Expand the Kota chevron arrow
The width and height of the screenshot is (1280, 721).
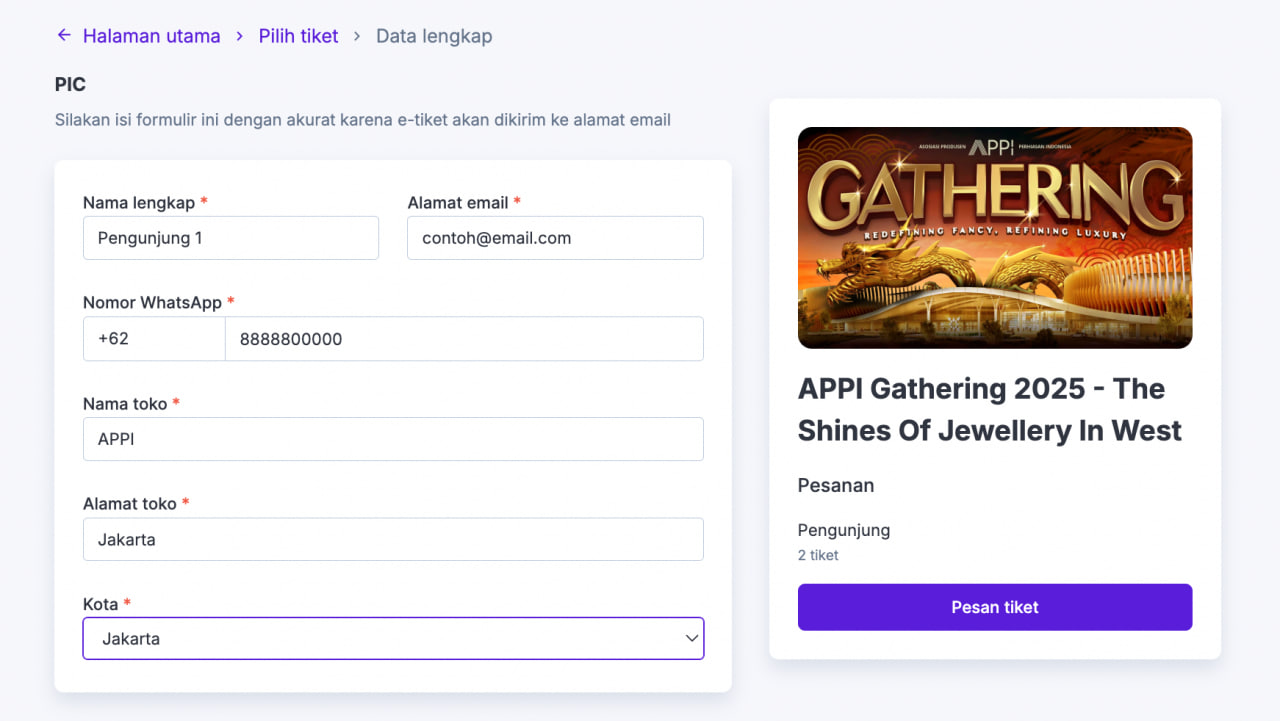tap(691, 638)
